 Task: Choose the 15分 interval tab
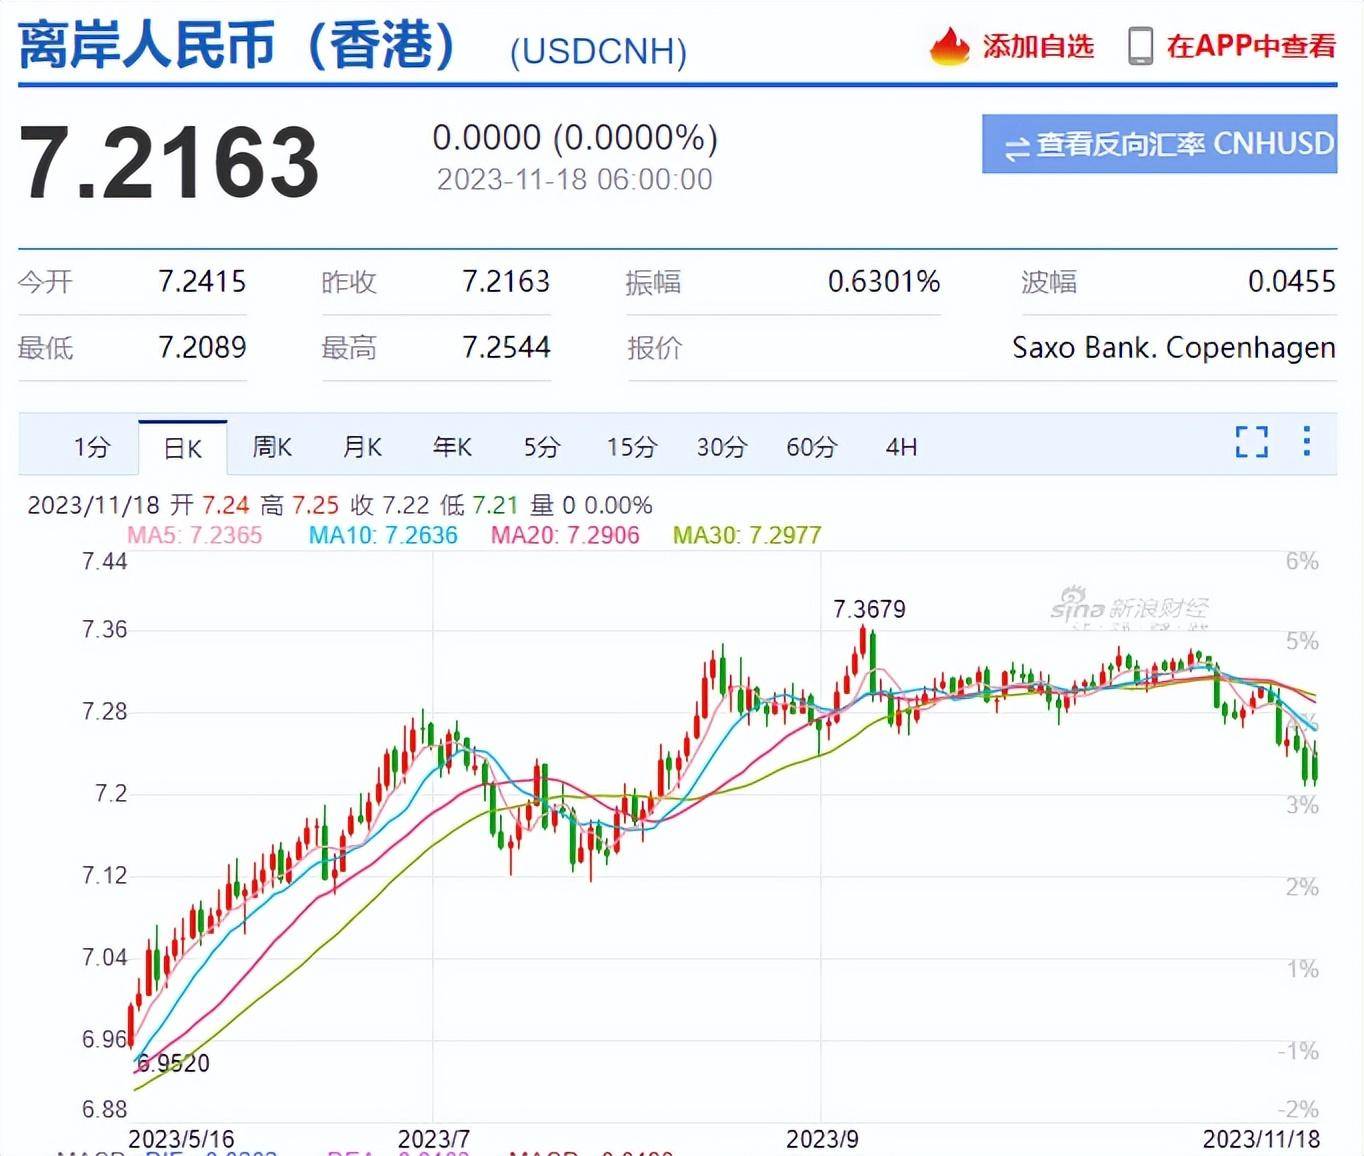pyautogui.click(x=632, y=447)
